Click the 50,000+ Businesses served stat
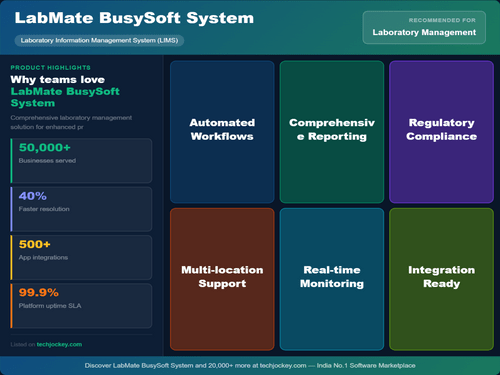 pyautogui.click(x=81, y=161)
